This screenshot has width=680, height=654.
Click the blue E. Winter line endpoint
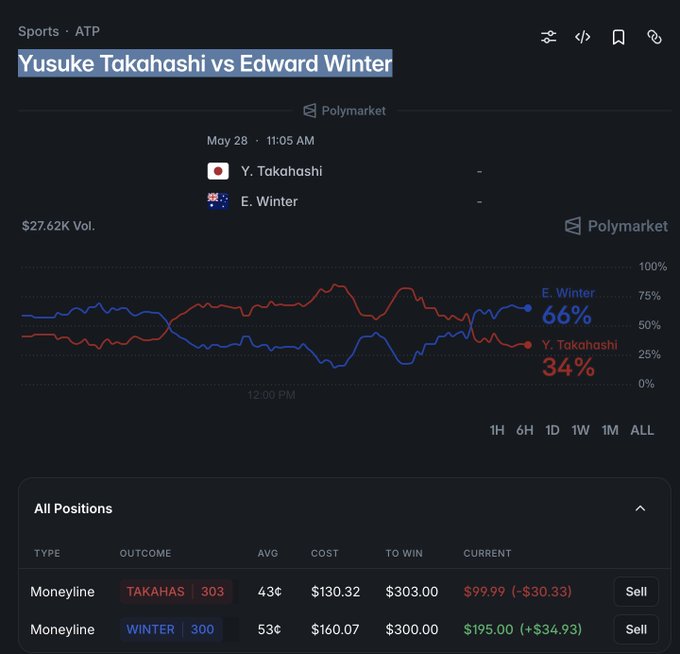(x=527, y=308)
